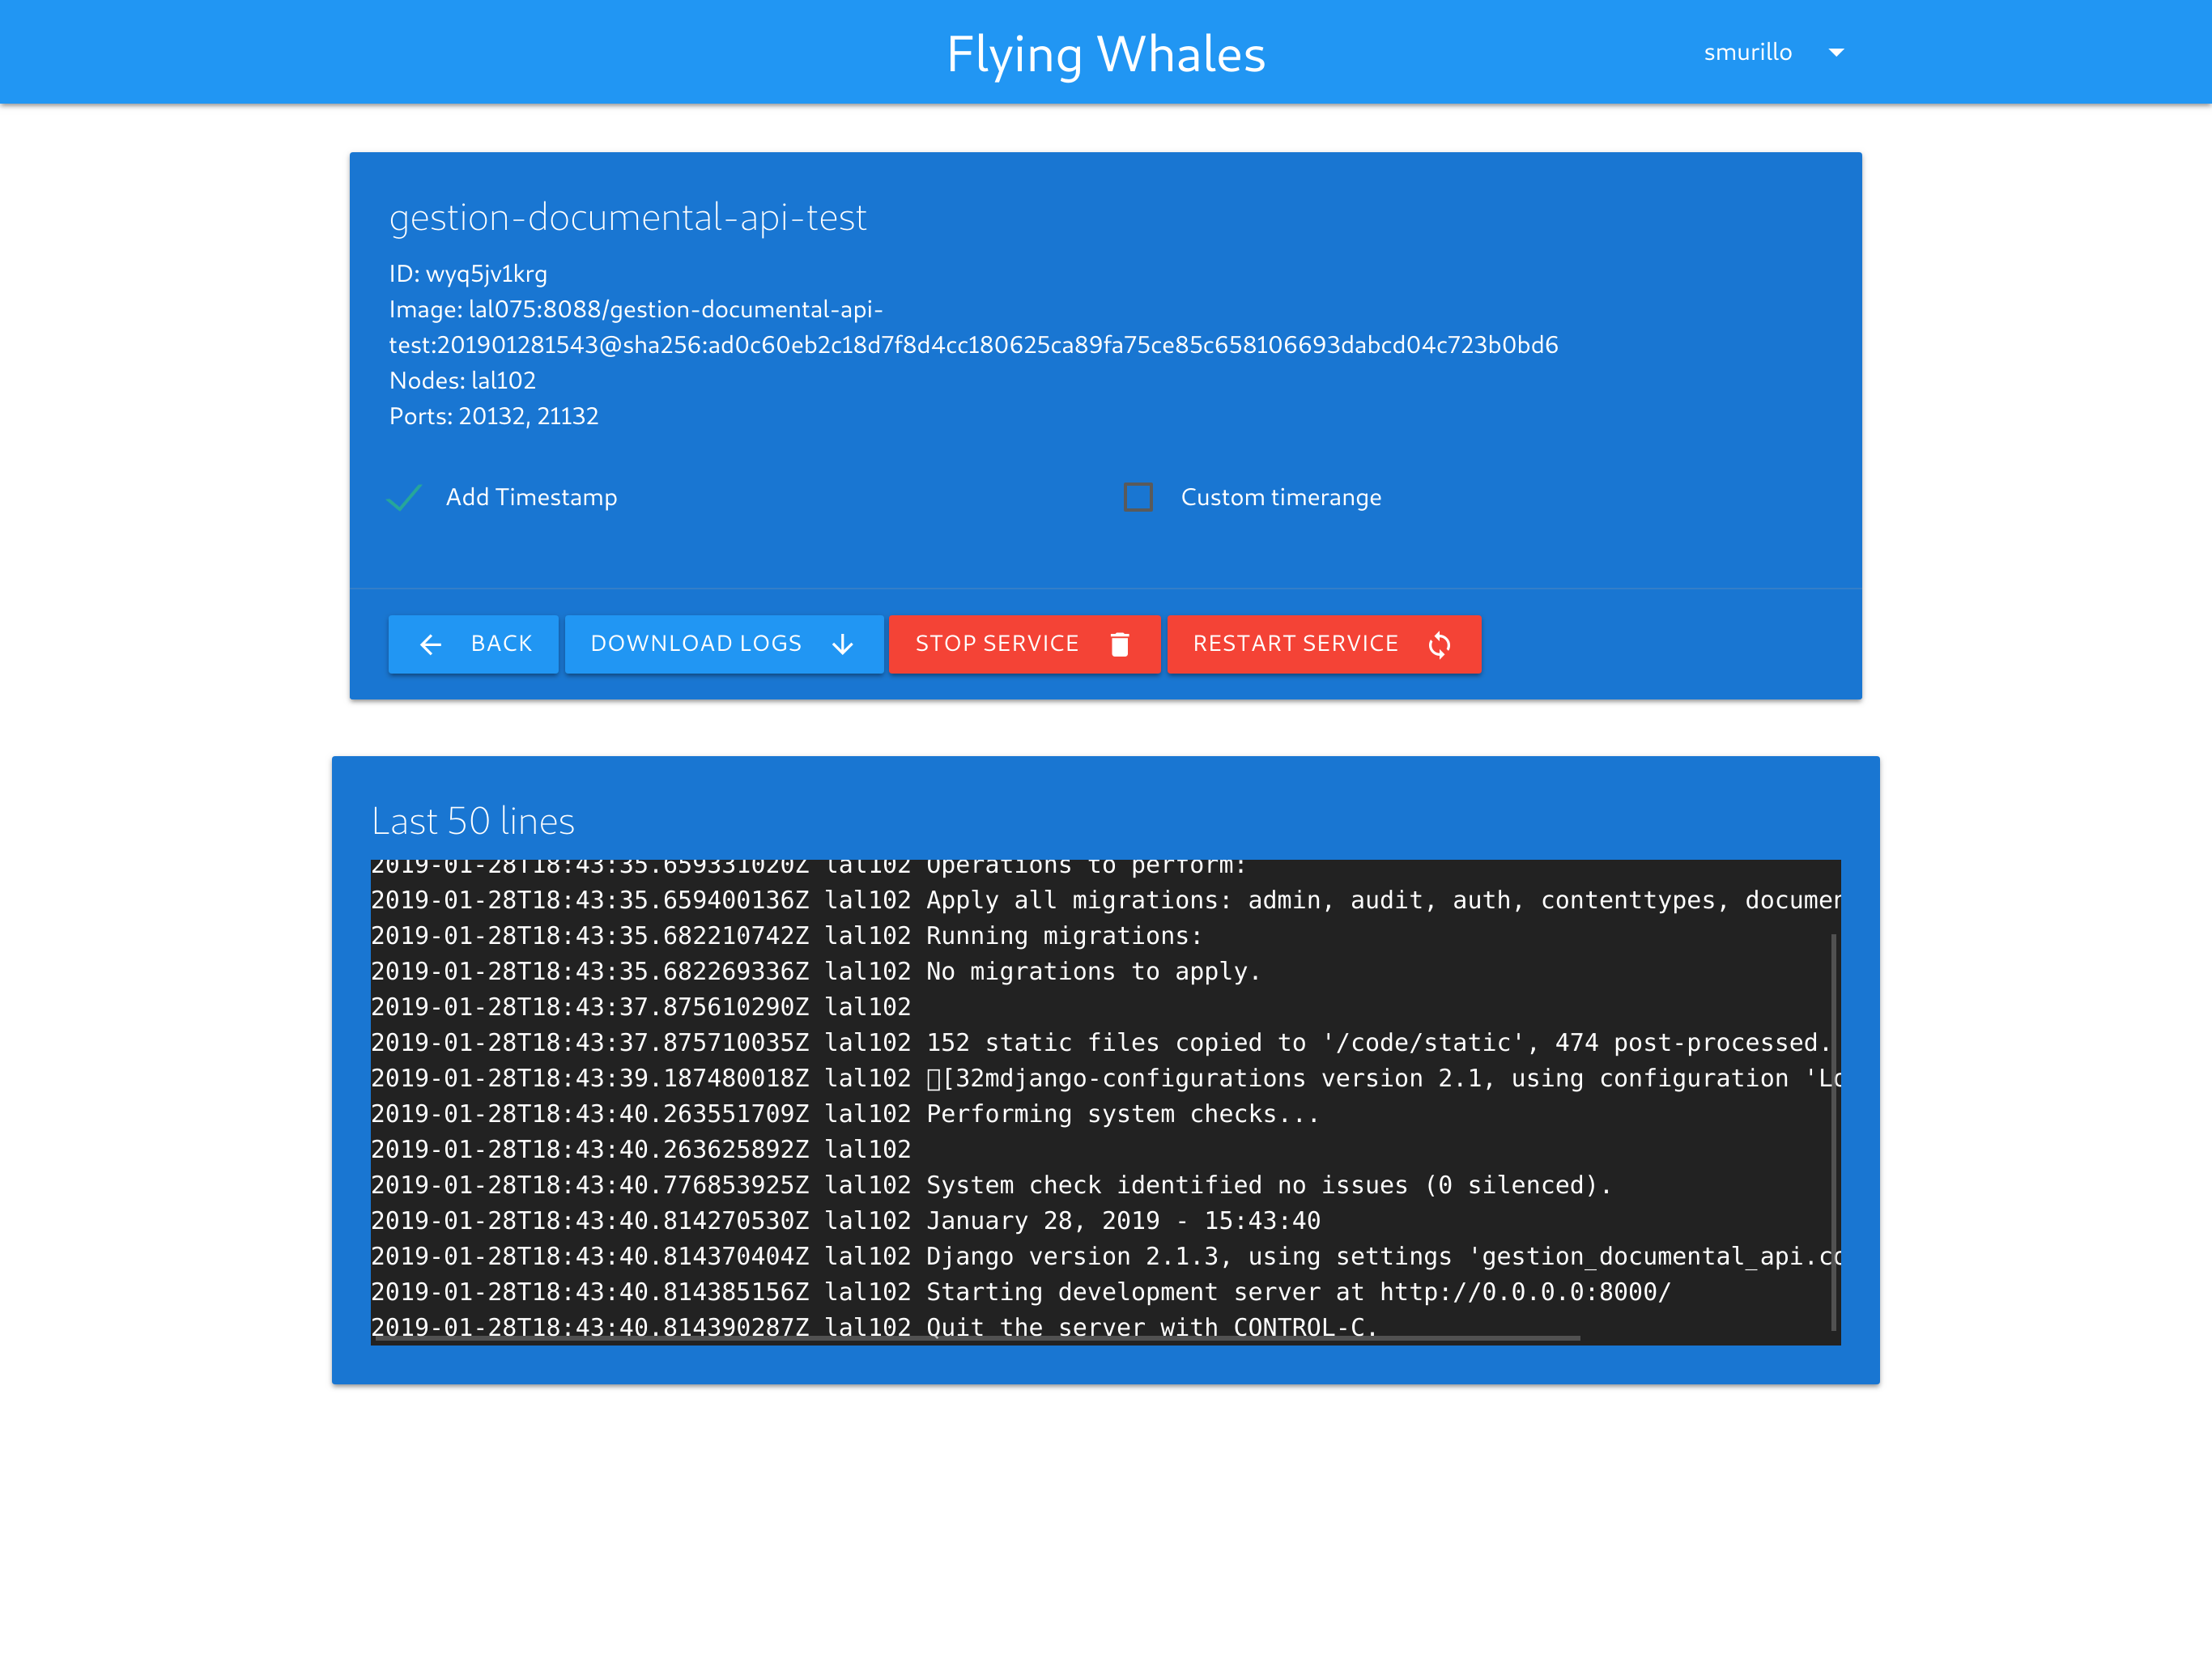The image size is (2212, 1658).
Task: Open the smurillo user menu
Action: click(x=1747, y=53)
